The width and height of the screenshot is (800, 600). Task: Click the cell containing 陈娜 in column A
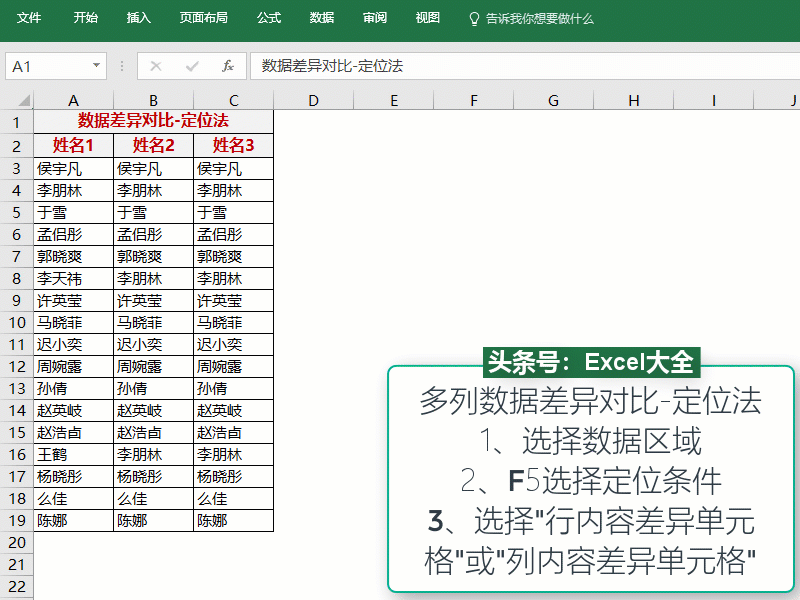click(73, 520)
